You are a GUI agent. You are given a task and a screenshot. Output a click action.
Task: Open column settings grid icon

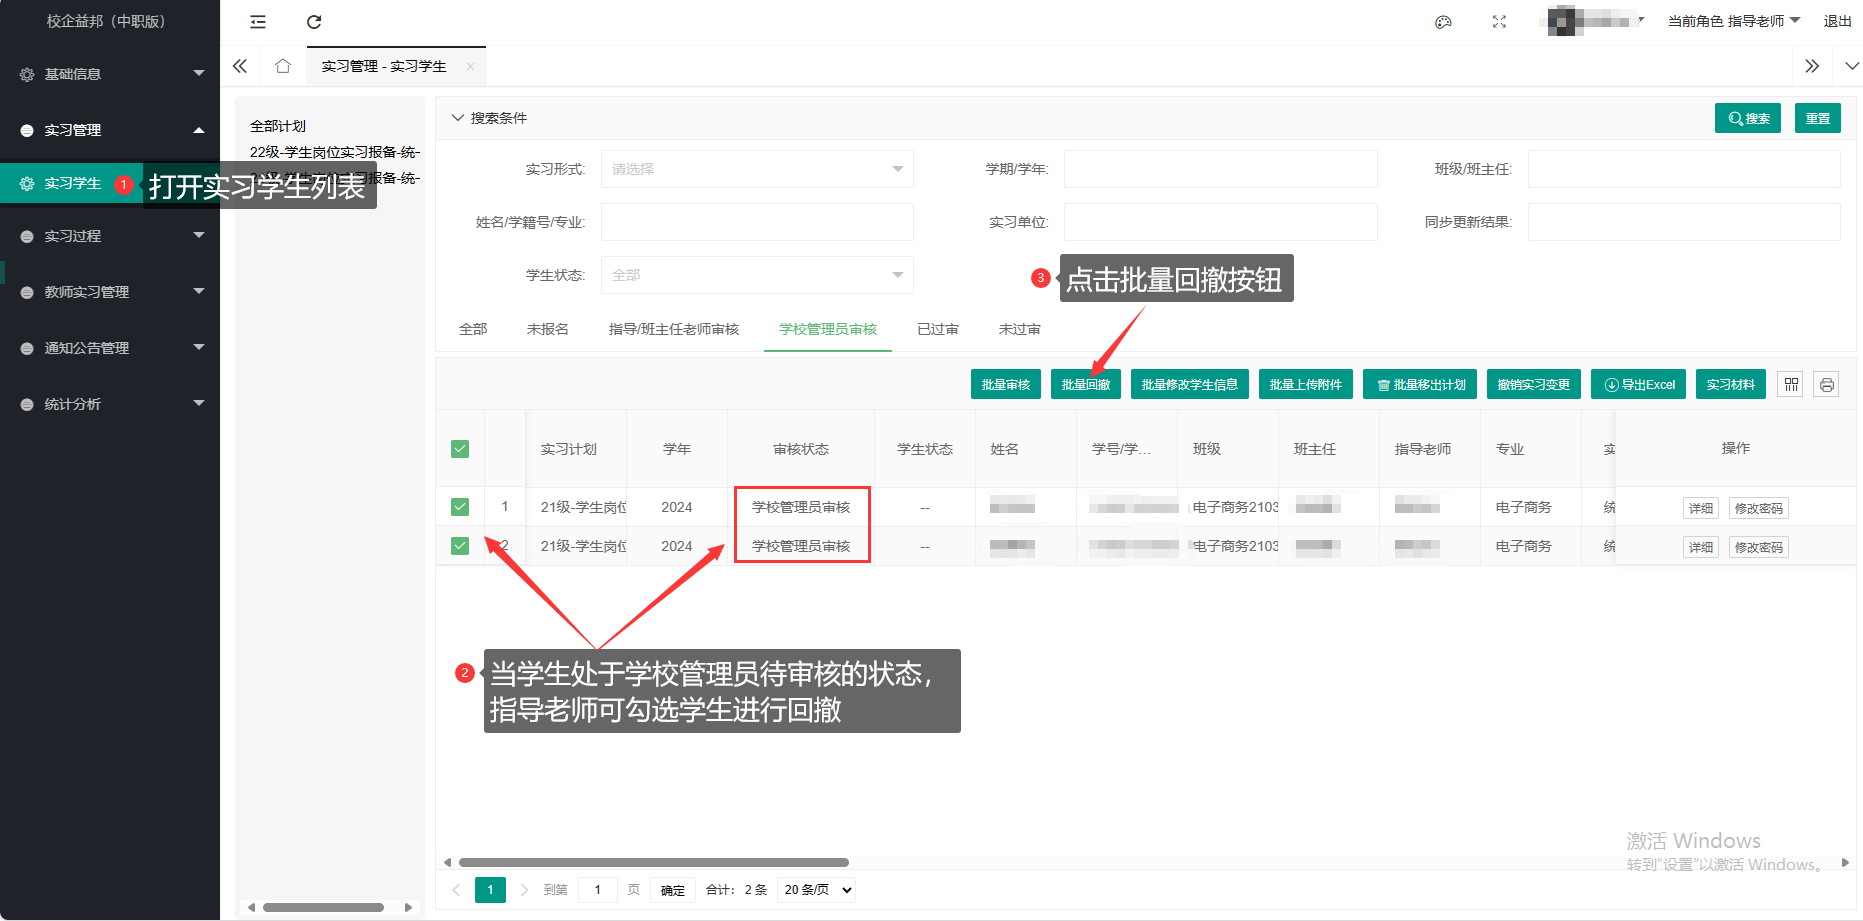[1791, 385]
